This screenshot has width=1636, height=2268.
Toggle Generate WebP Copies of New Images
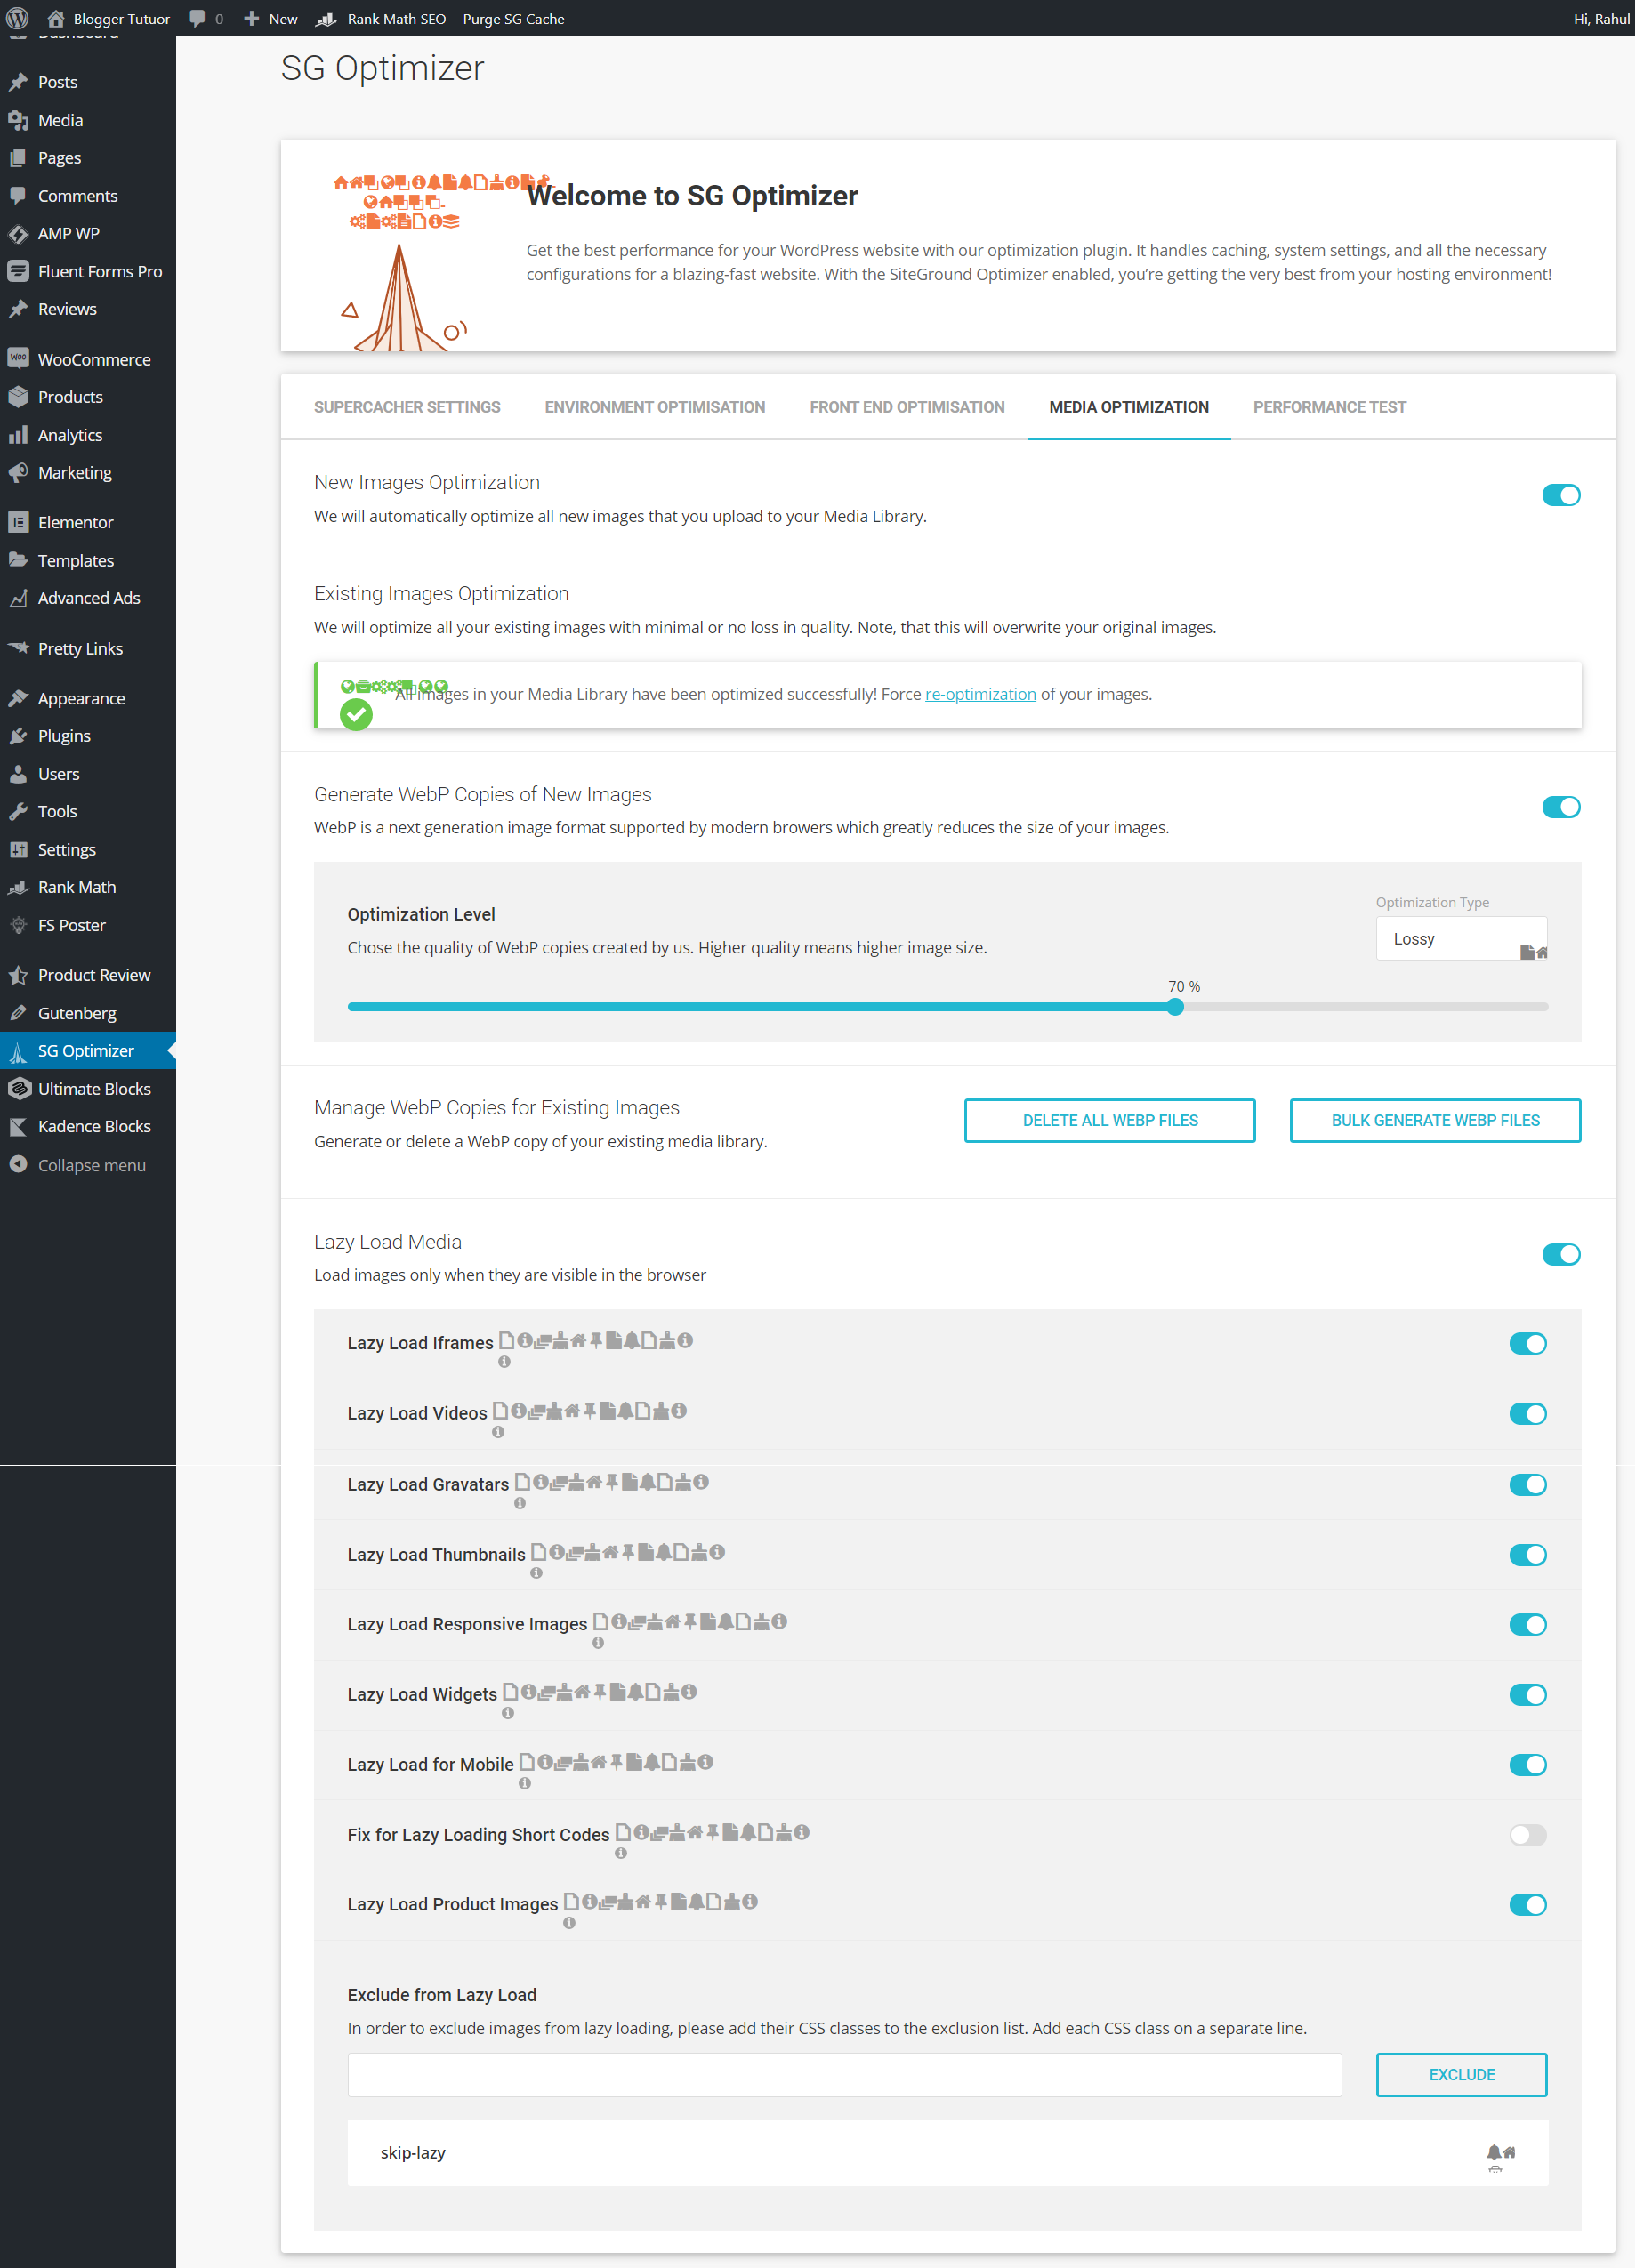[x=1561, y=807]
